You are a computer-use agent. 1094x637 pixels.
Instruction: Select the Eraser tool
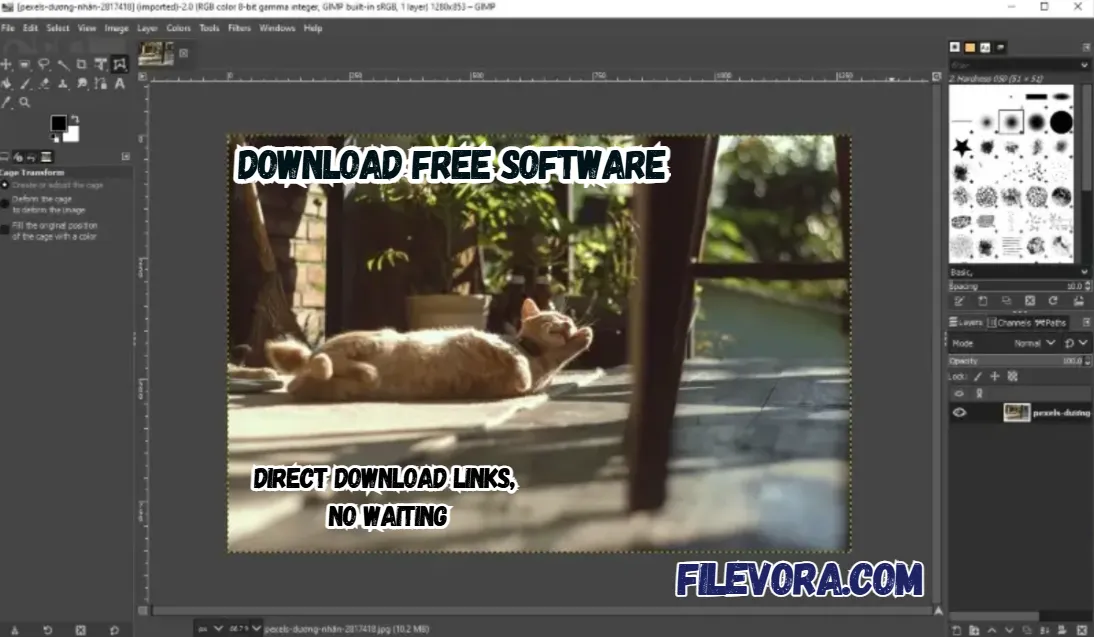pyautogui.click(x=46, y=84)
